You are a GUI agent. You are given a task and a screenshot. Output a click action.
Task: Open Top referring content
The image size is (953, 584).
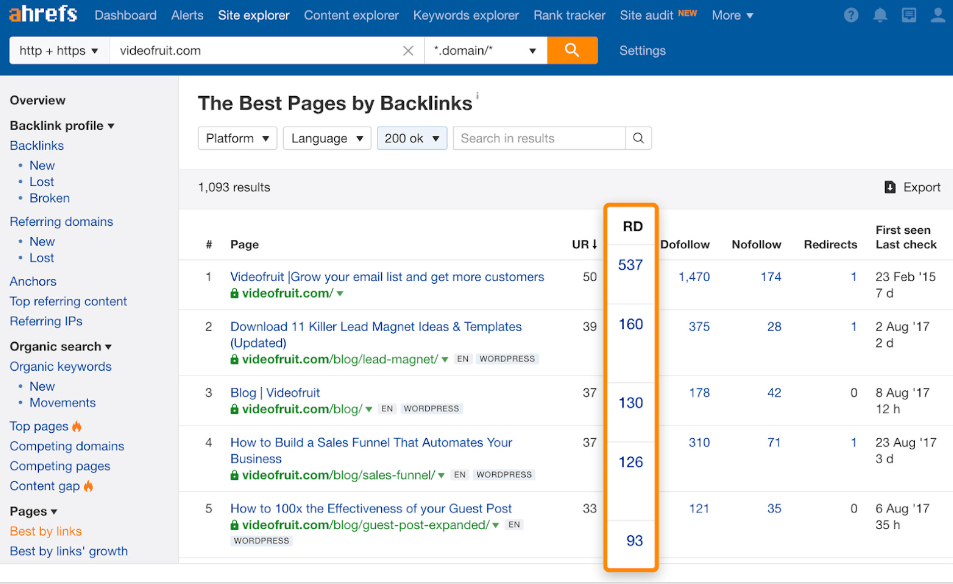pyautogui.click(x=68, y=301)
